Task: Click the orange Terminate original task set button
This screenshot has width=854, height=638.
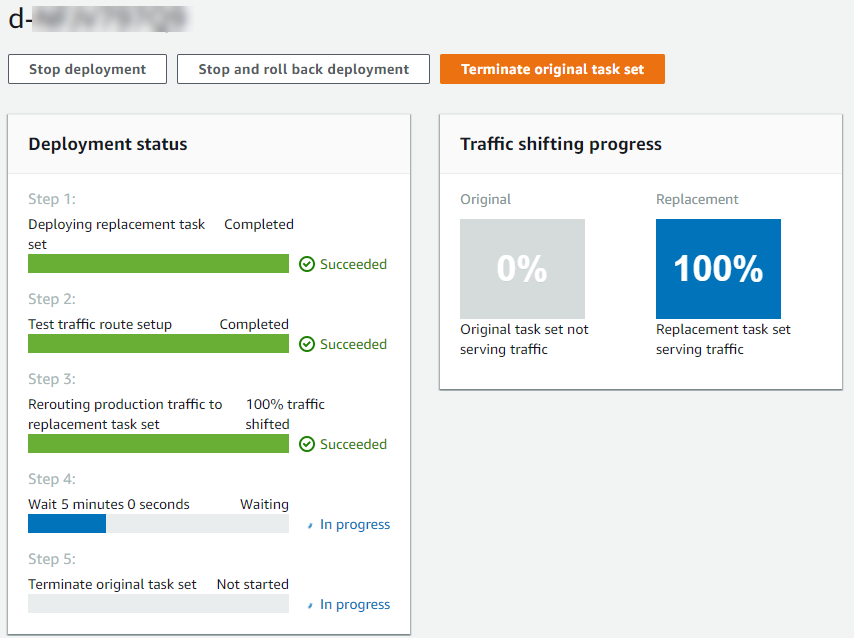Action: (552, 69)
